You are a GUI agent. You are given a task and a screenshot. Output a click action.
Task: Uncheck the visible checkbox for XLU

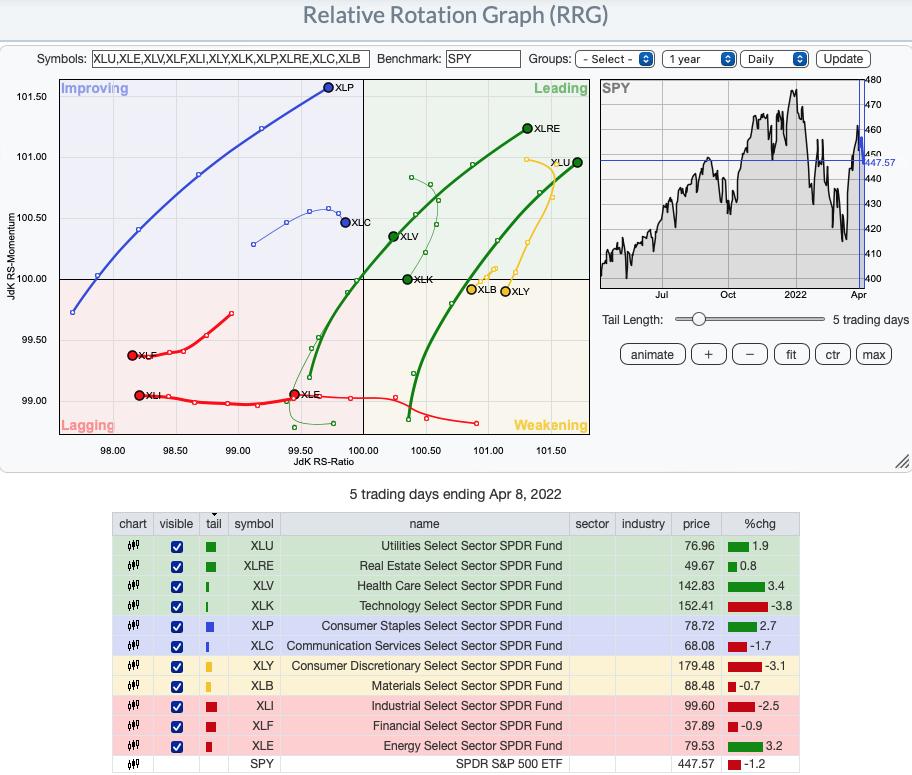177,546
